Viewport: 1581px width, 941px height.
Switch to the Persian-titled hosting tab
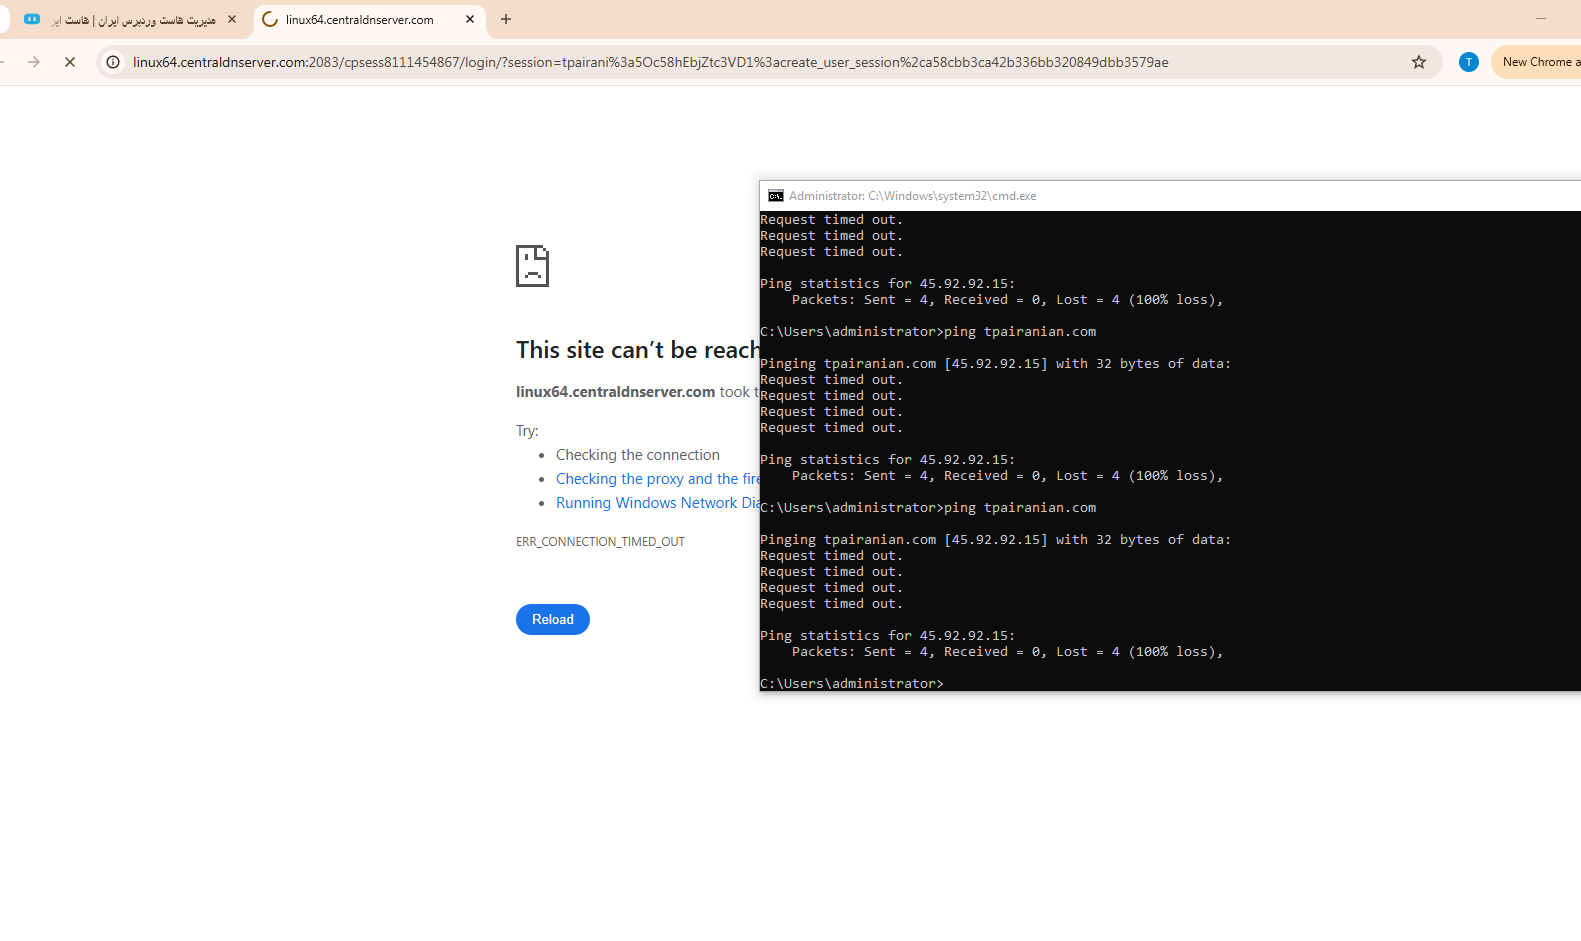pos(135,20)
